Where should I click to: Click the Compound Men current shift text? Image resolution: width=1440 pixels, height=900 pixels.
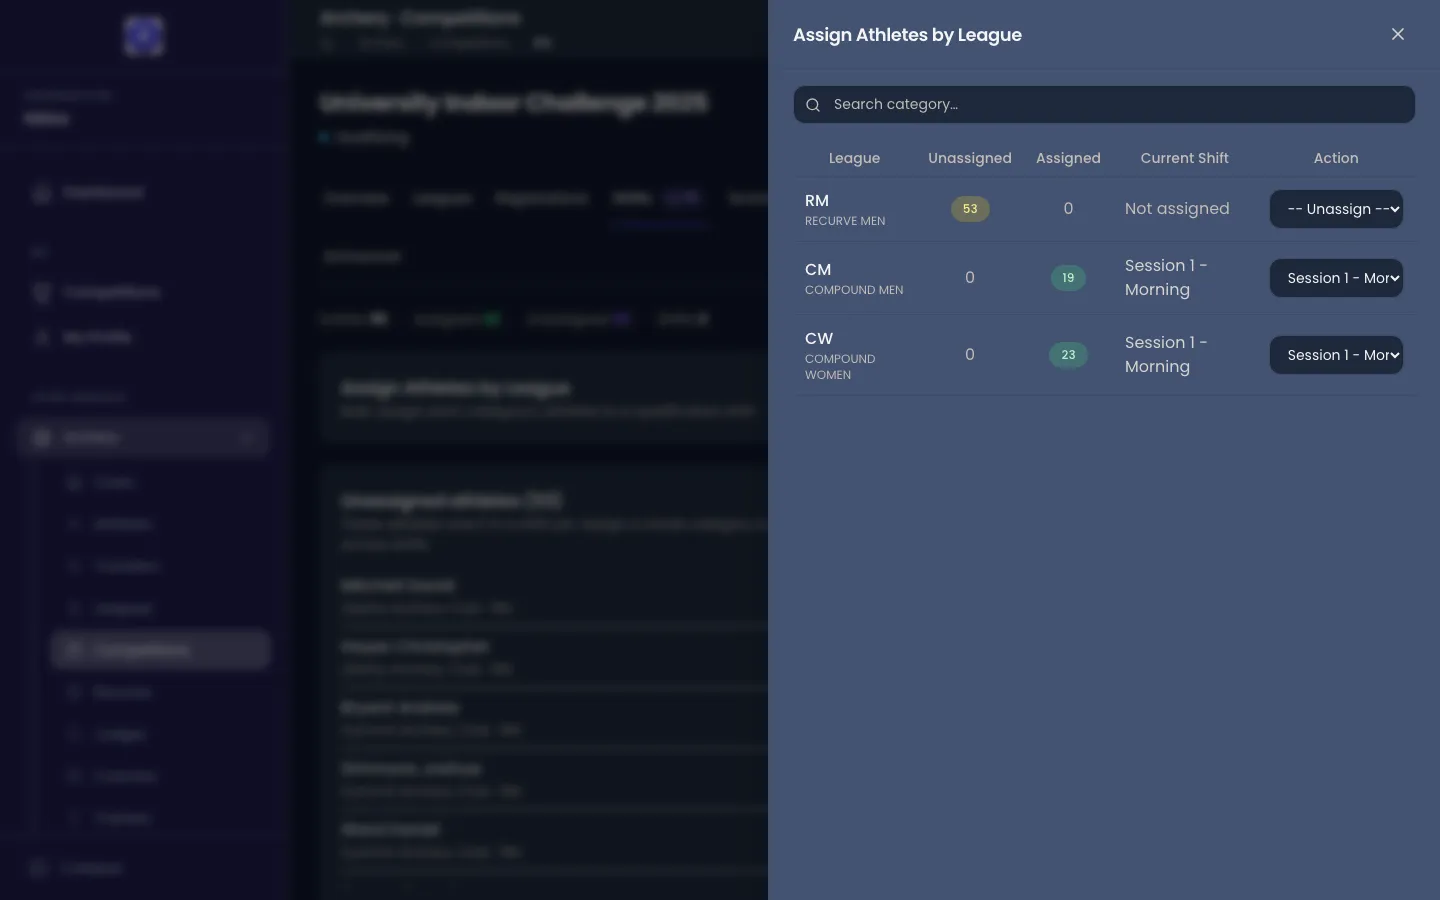[1166, 278]
